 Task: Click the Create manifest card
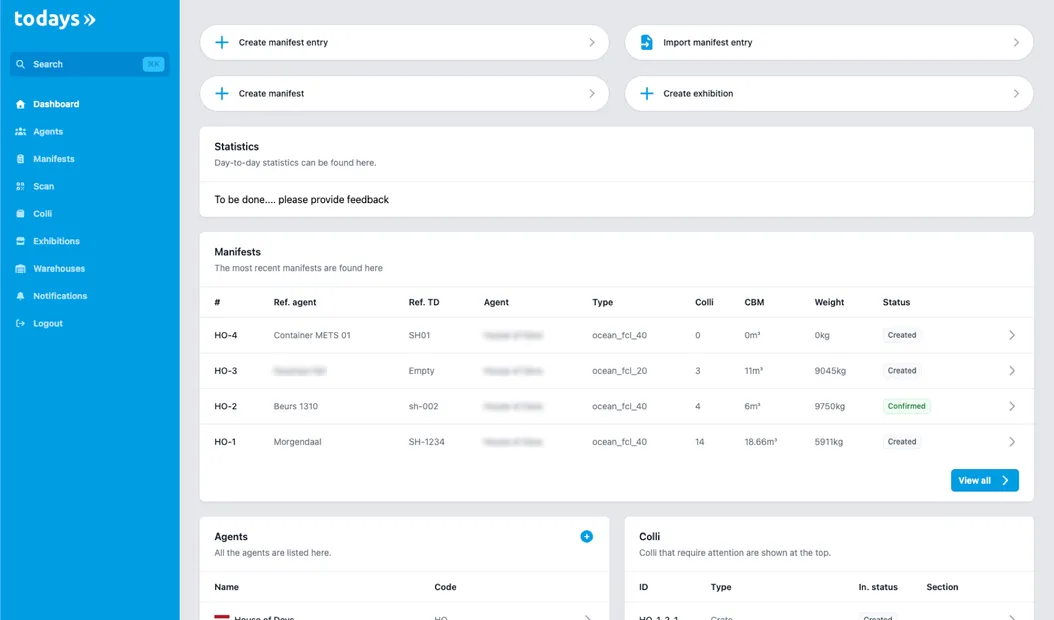404,93
